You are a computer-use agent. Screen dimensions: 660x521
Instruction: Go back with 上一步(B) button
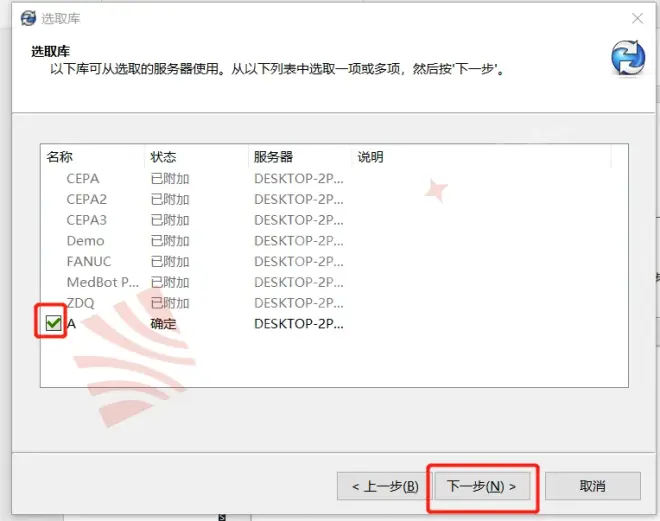(385, 486)
